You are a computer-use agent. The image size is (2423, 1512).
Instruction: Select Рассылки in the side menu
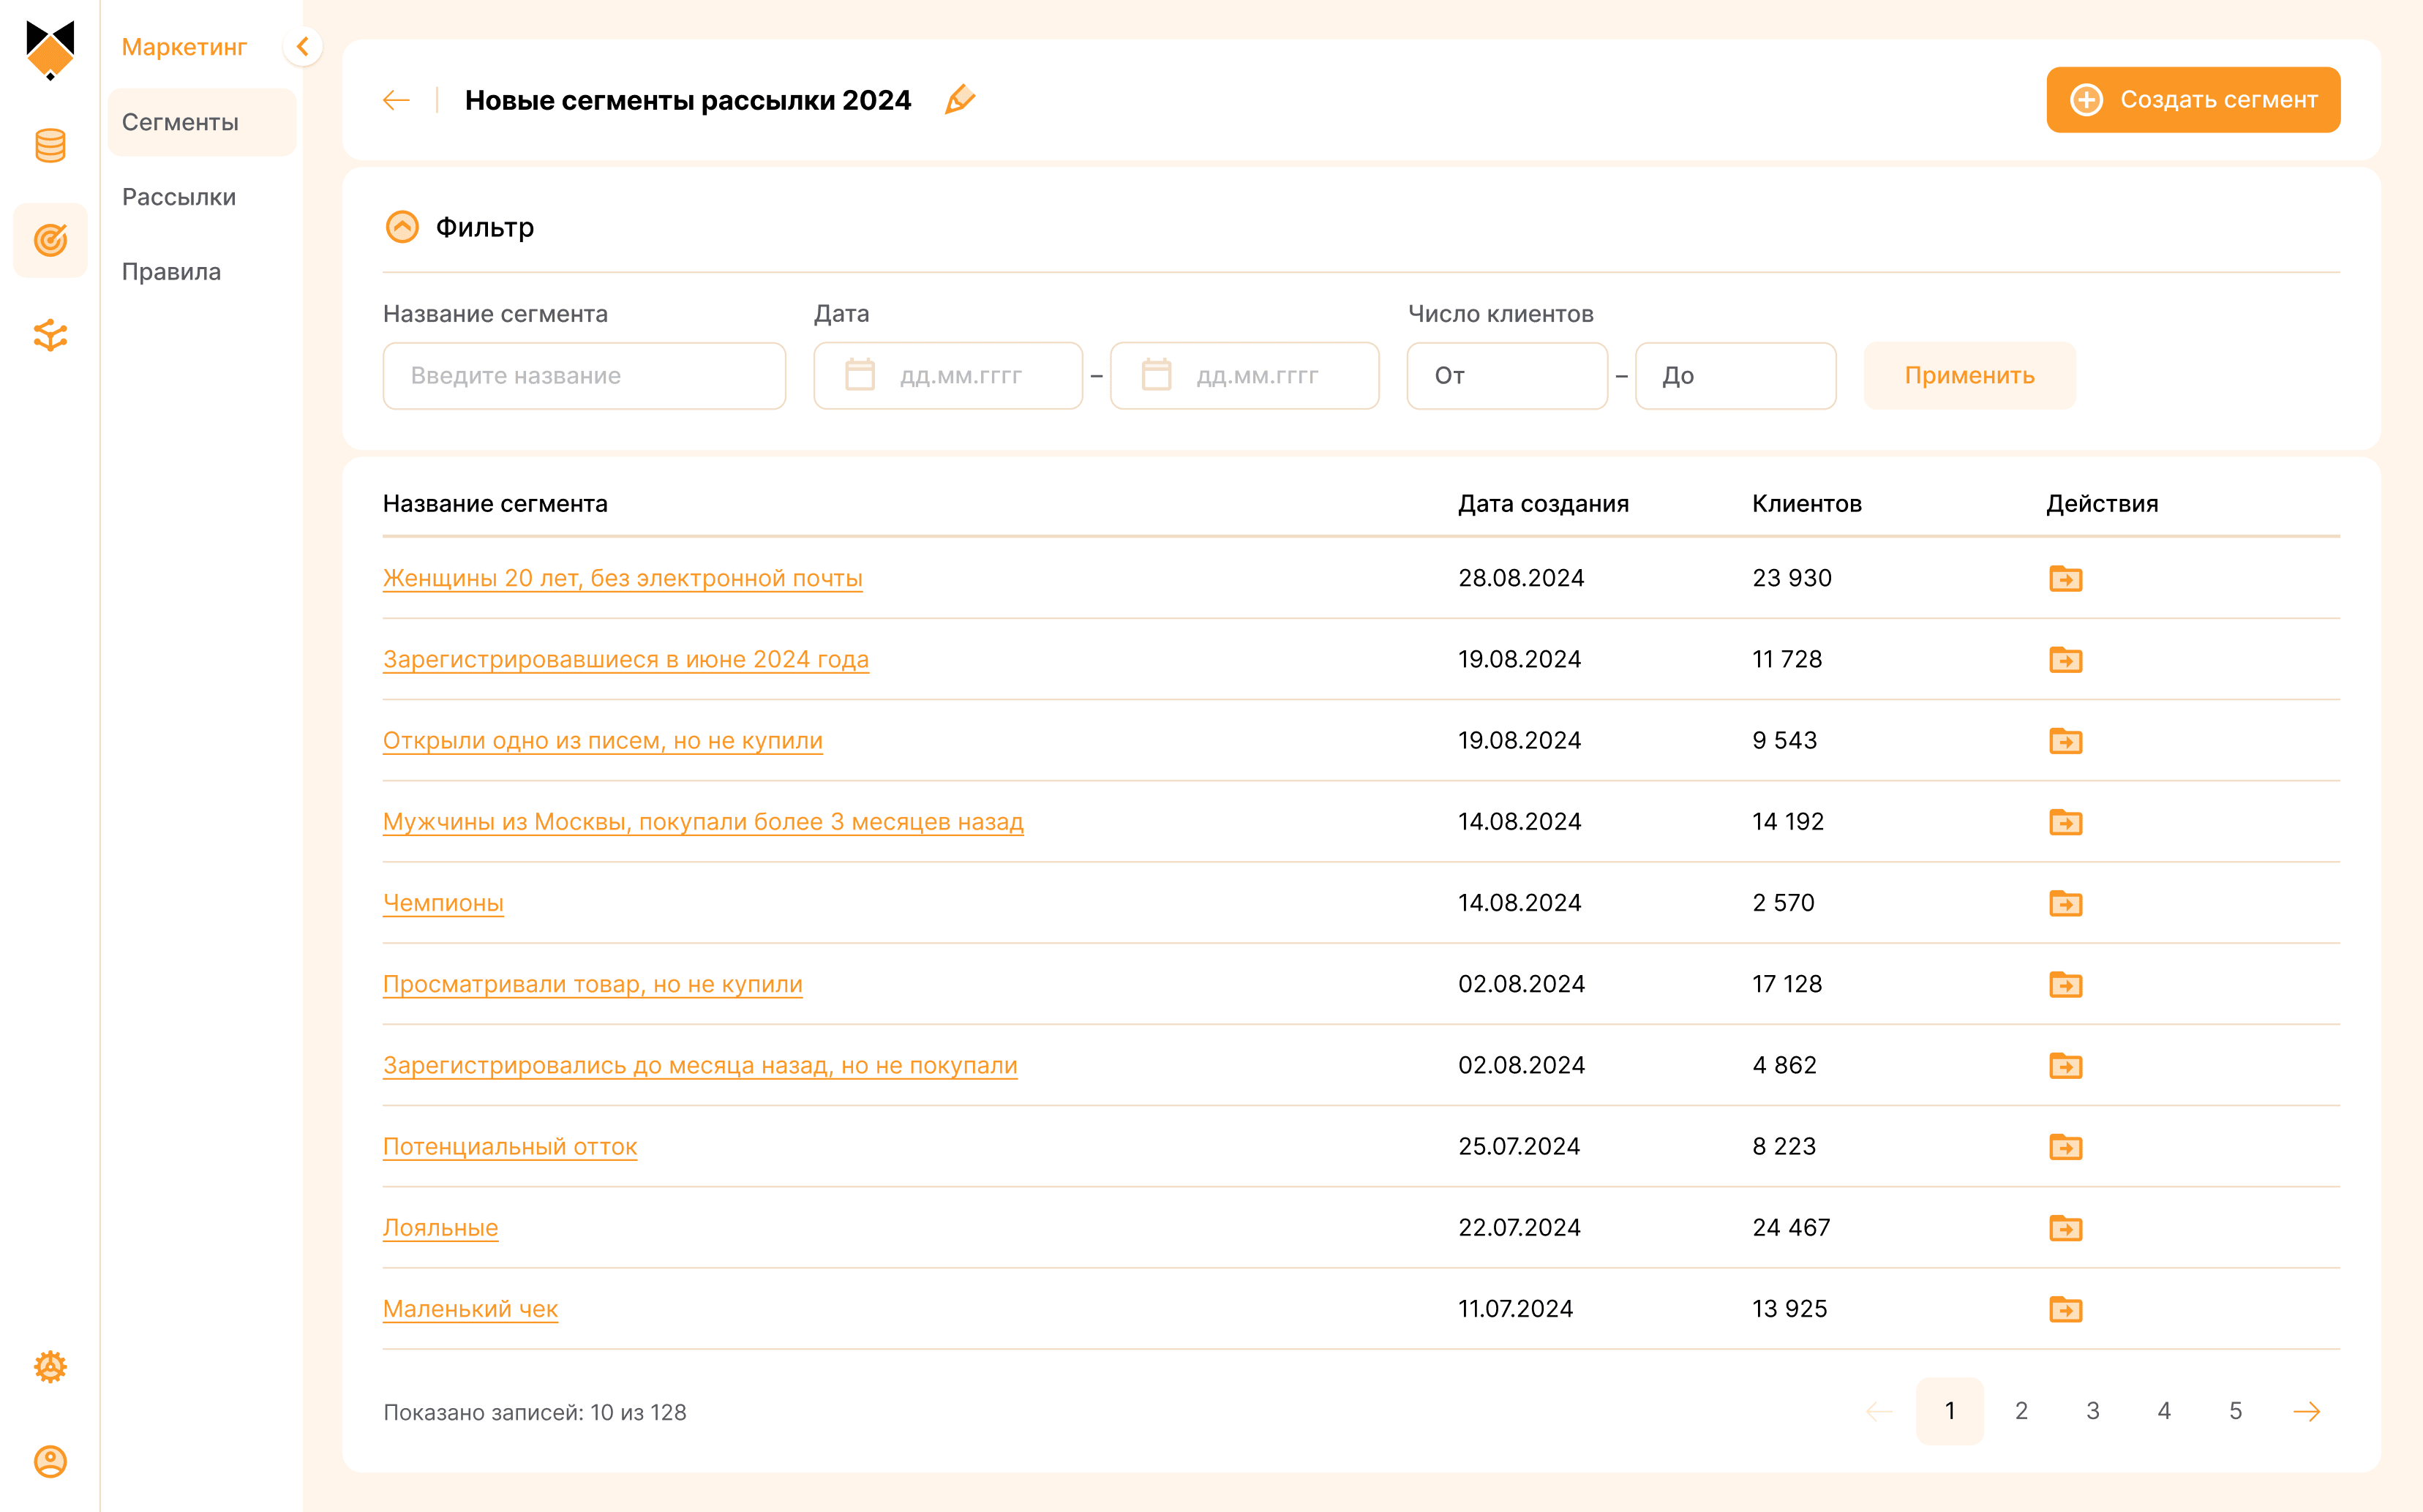coord(179,197)
